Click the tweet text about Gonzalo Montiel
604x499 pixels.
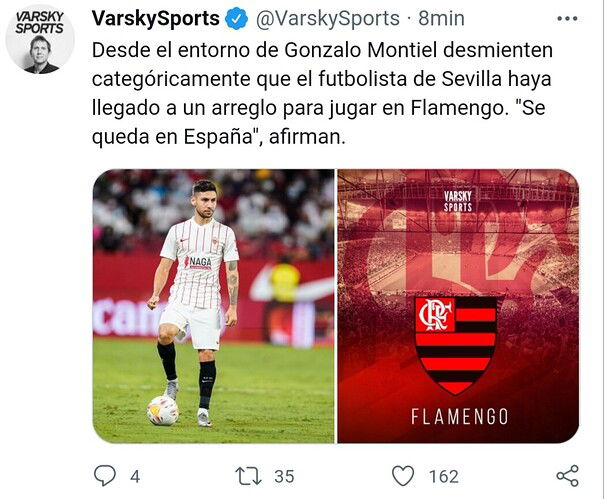tap(322, 94)
